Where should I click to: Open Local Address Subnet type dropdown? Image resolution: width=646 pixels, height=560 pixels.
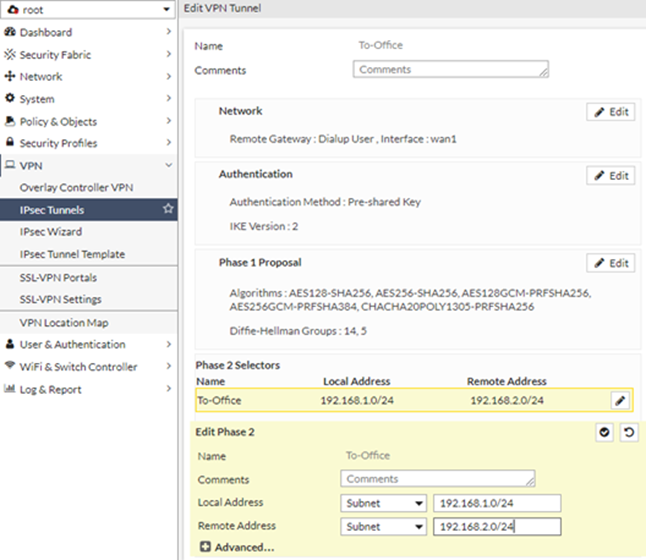click(384, 503)
